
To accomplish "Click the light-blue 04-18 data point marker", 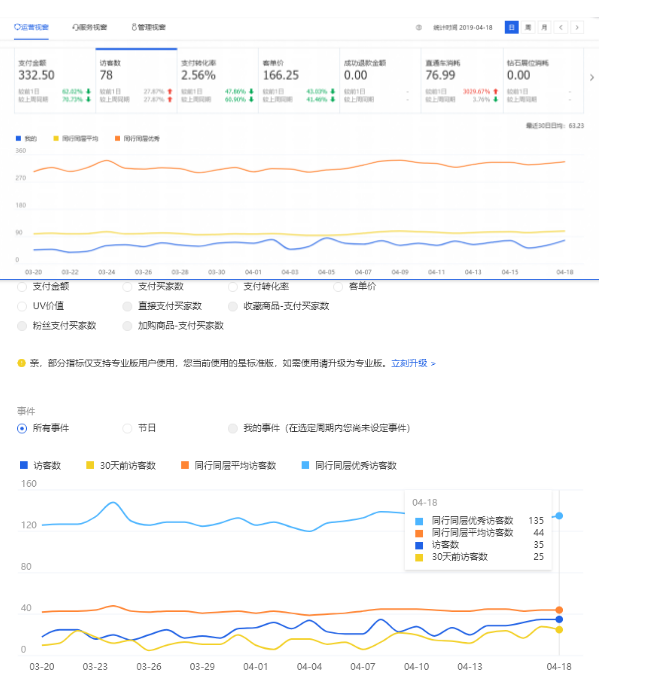I will [559, 516].
